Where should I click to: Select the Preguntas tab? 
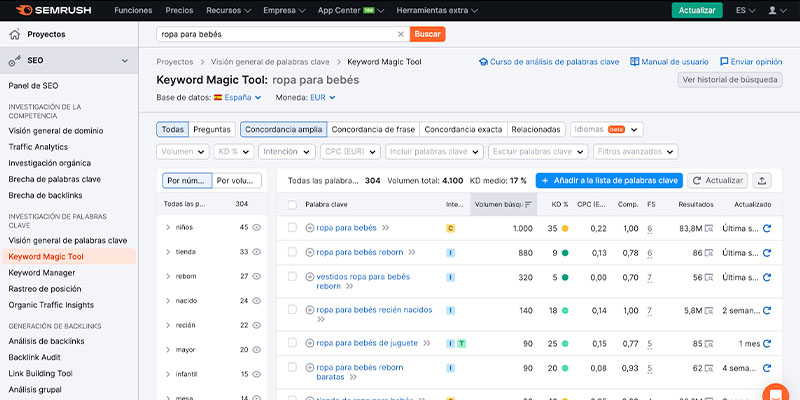point(212,130)
